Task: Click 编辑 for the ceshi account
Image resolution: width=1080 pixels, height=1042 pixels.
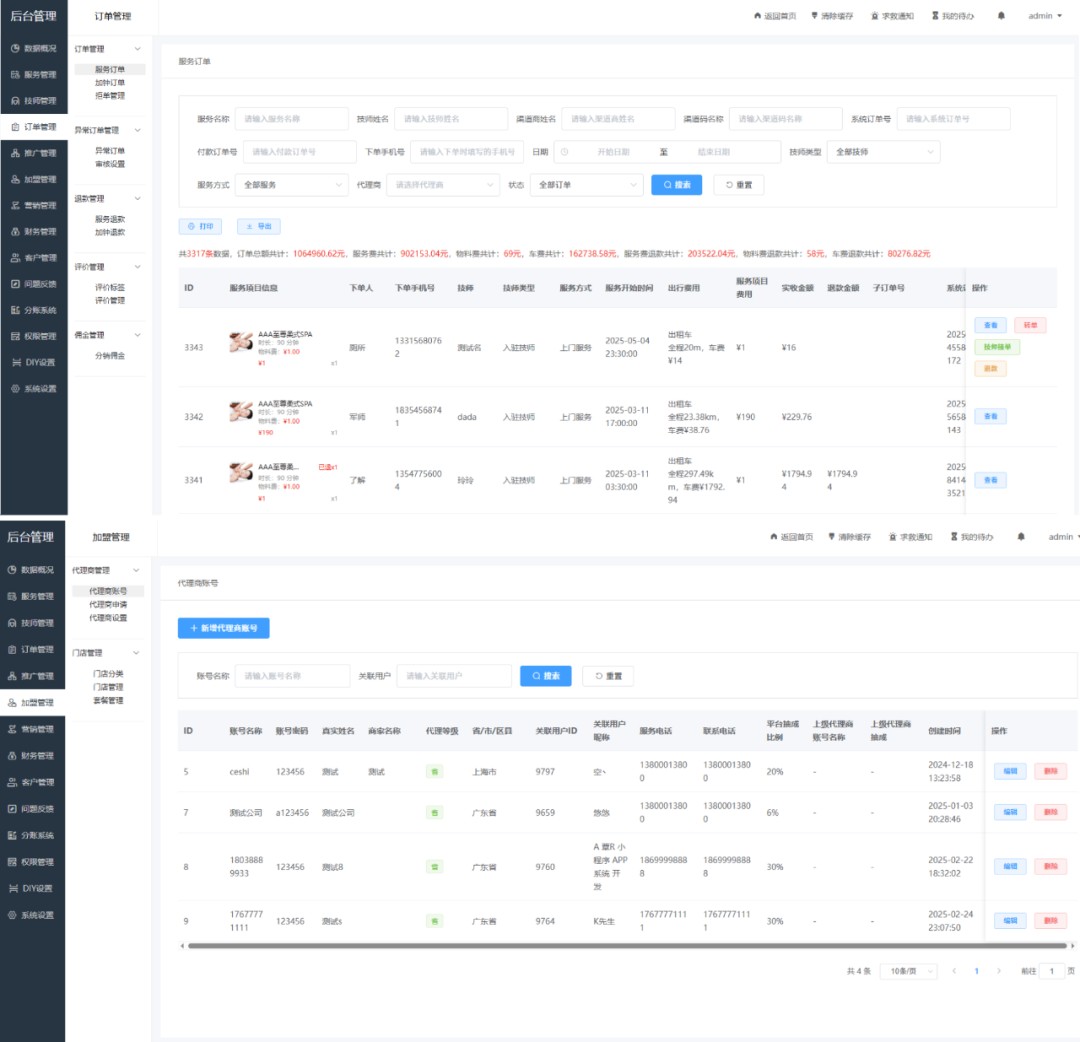Action: point(1009,771)
